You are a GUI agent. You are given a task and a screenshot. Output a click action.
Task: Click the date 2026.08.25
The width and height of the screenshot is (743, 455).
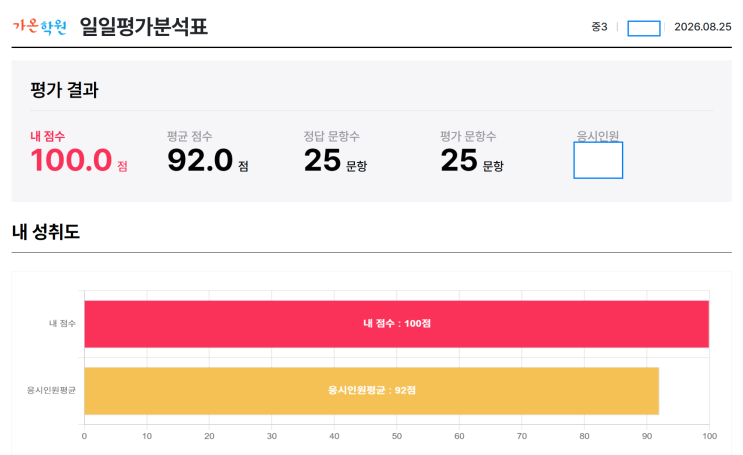point(703,27)
